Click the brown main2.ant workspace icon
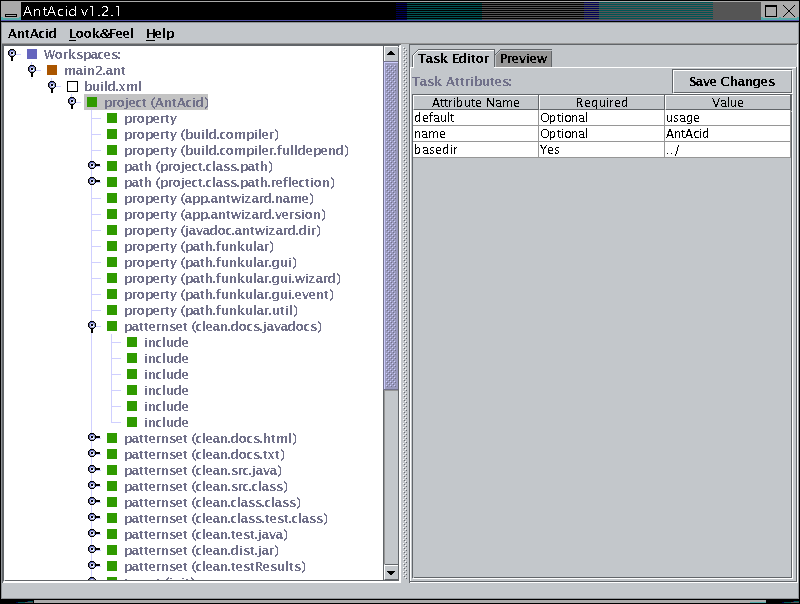This screenshot has width=800, height=604. coord(52,70)
